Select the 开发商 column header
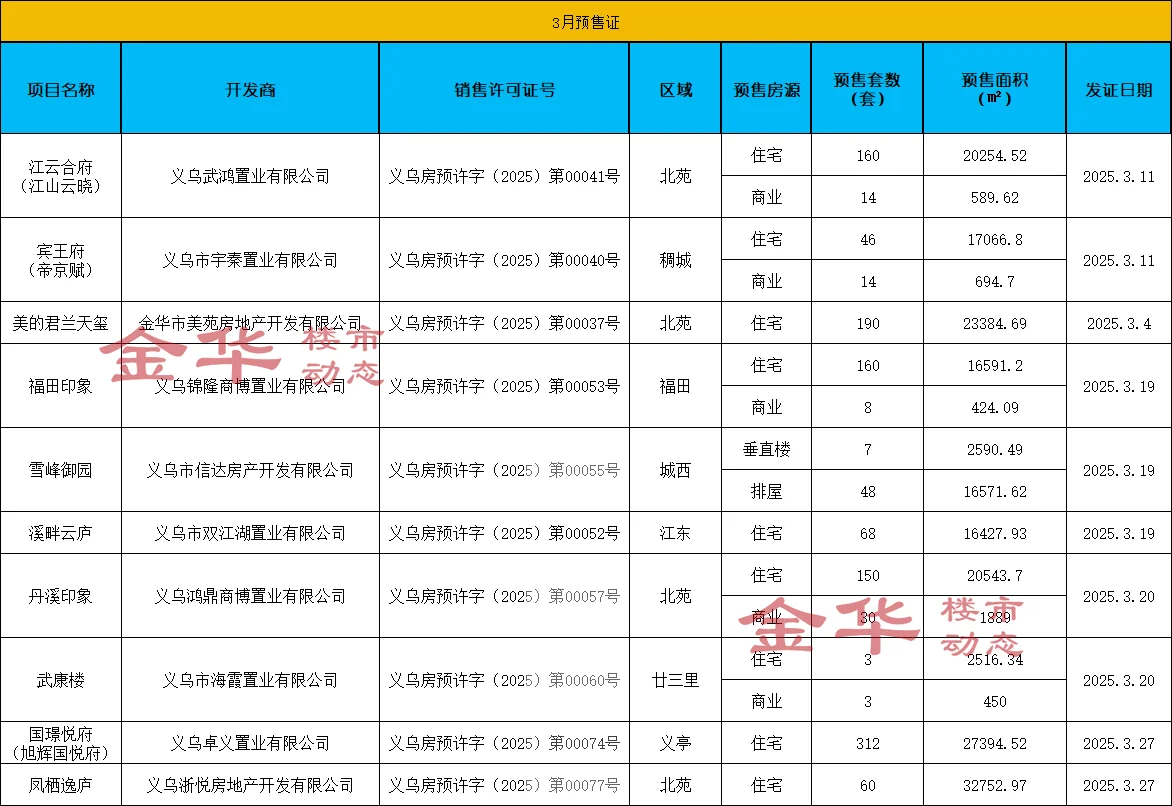 (250, 89)
